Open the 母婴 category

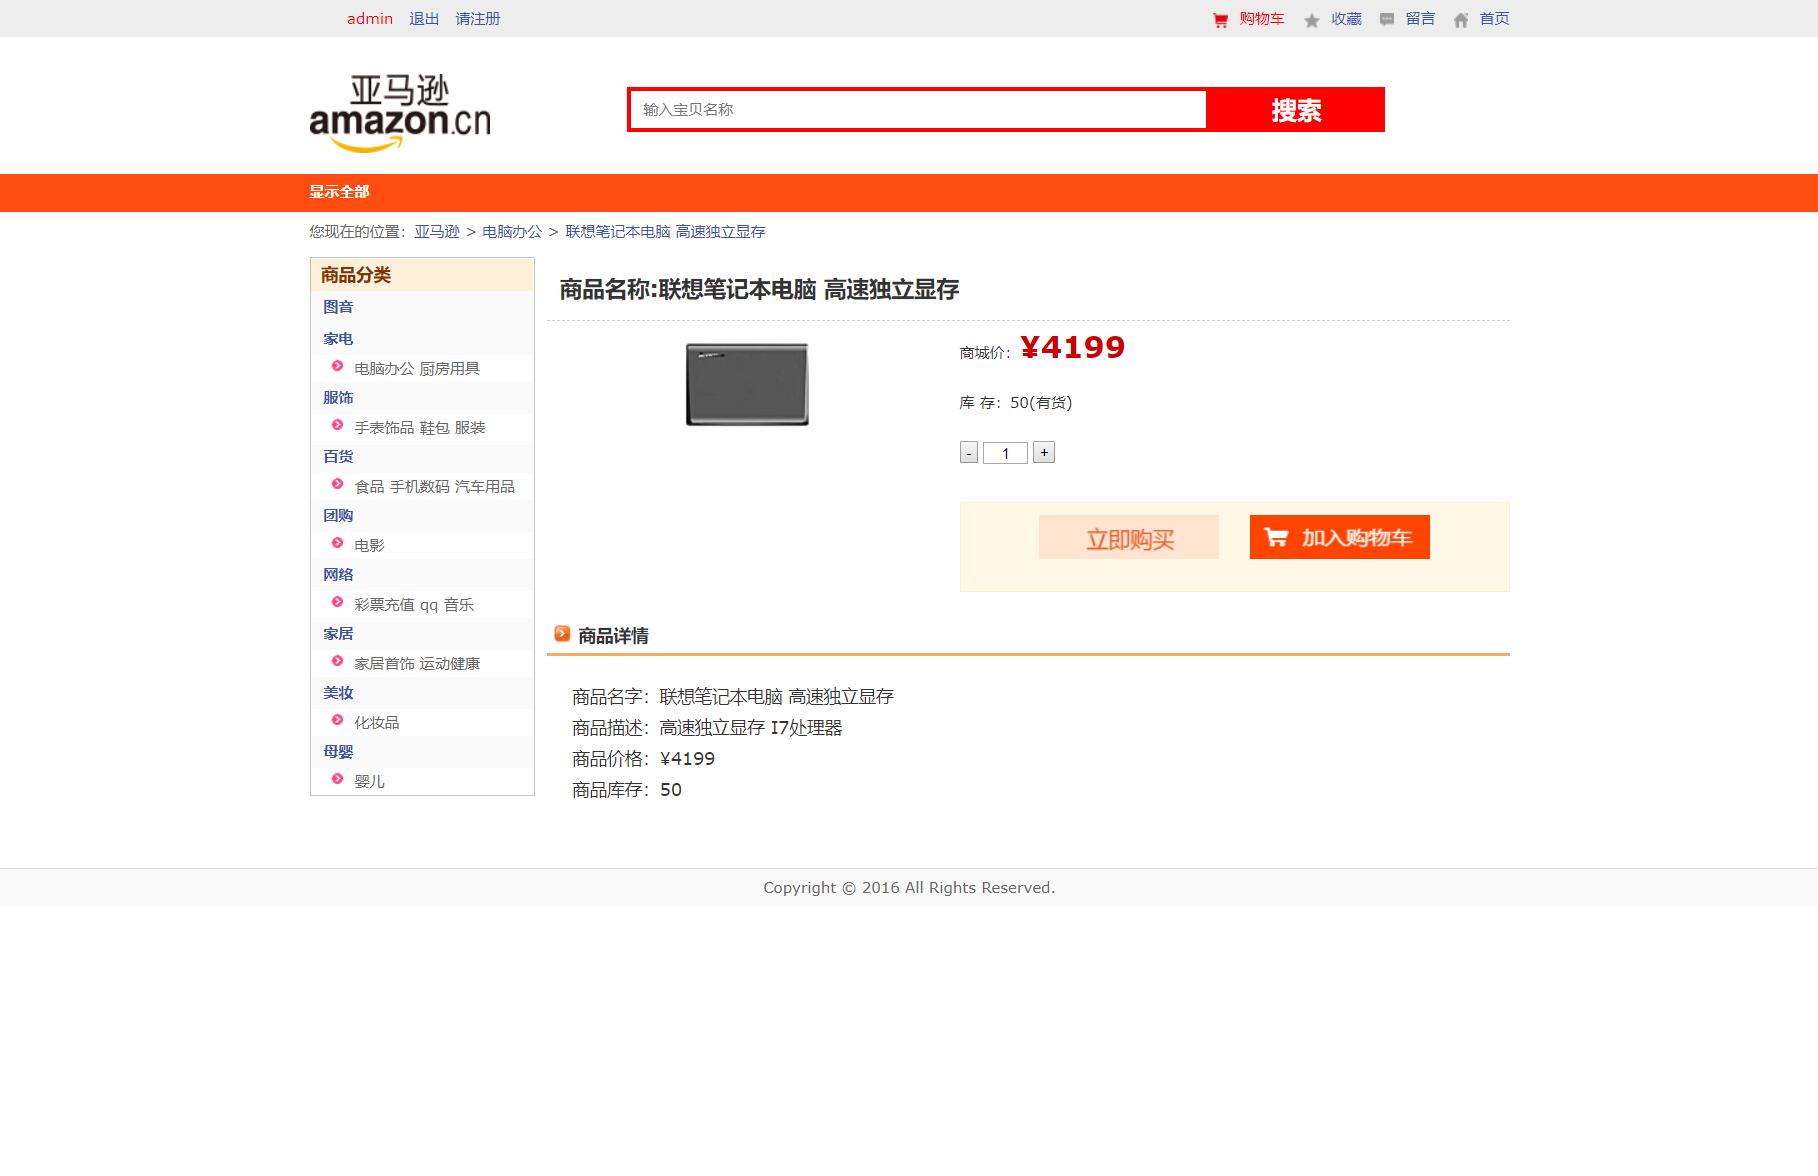(338, 752)
